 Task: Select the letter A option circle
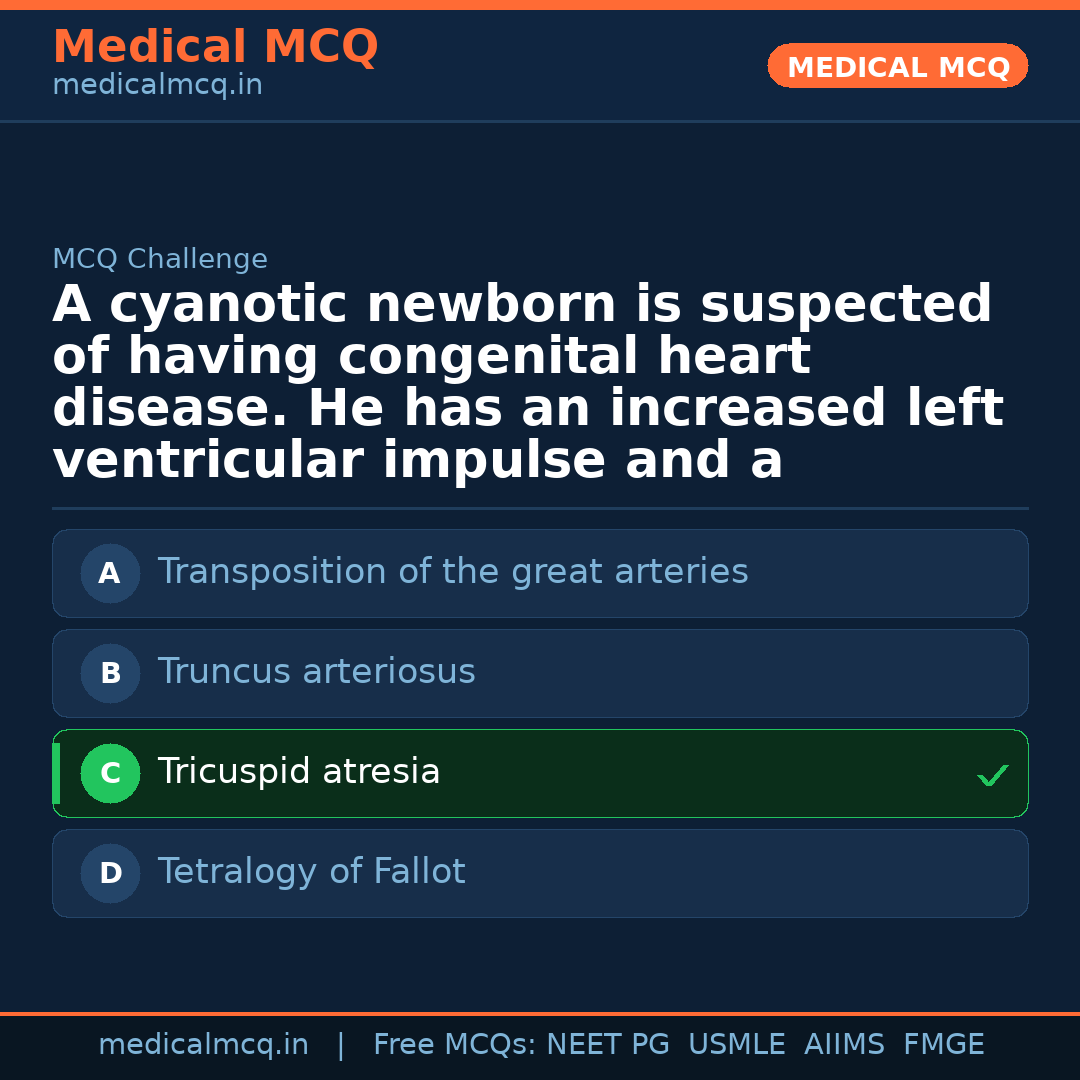[110, 573]
